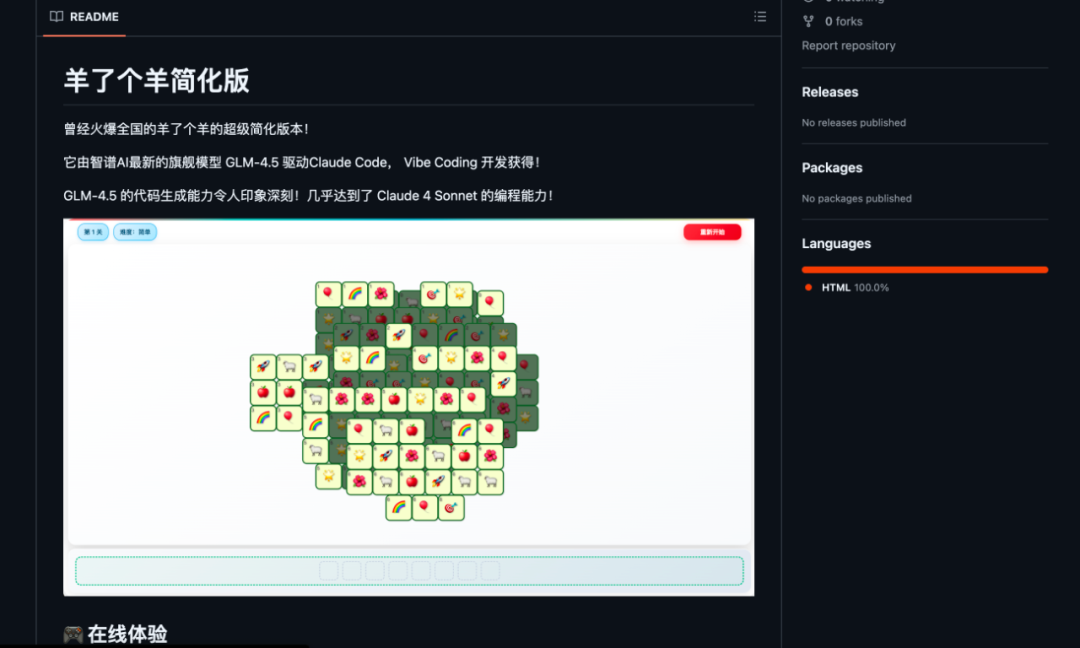The height and width of the screenshot is (648, 1080).
Task: Open the Packages section heading
Action: [832, 168]
